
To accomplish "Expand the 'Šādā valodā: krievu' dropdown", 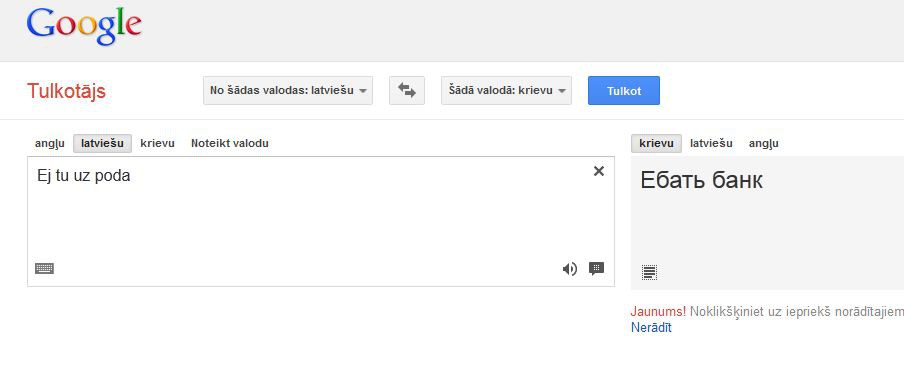I will tap(506, 91).
